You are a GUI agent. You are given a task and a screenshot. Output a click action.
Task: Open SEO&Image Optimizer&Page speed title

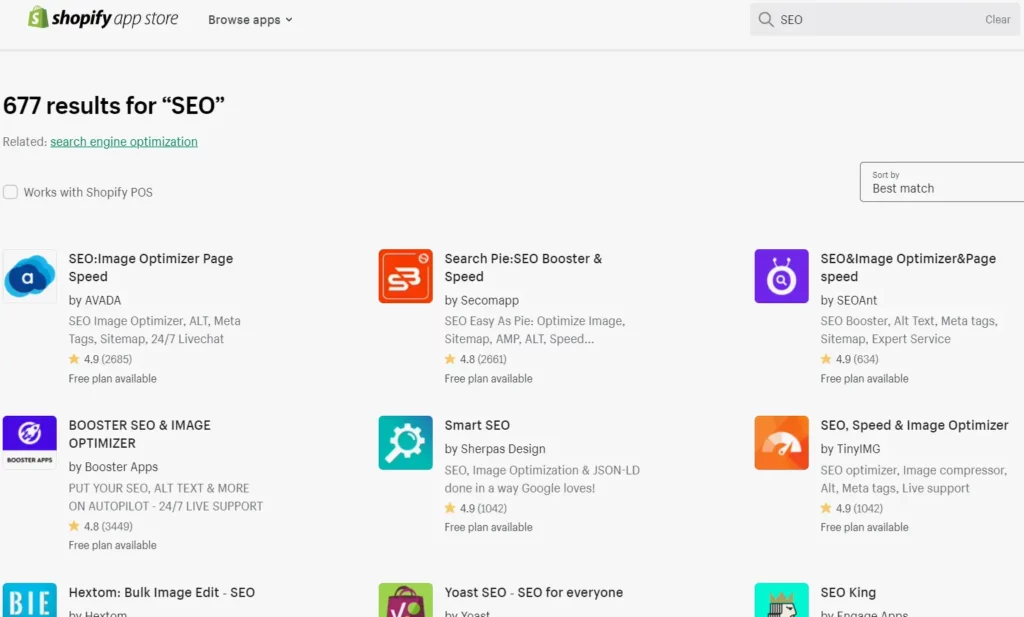pyautogui.click(x=908, y=268)
